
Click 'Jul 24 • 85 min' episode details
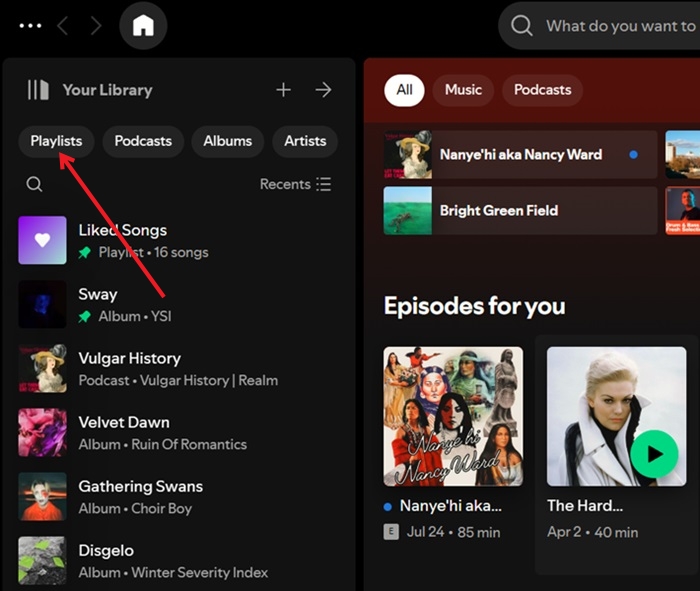(453, 532)
